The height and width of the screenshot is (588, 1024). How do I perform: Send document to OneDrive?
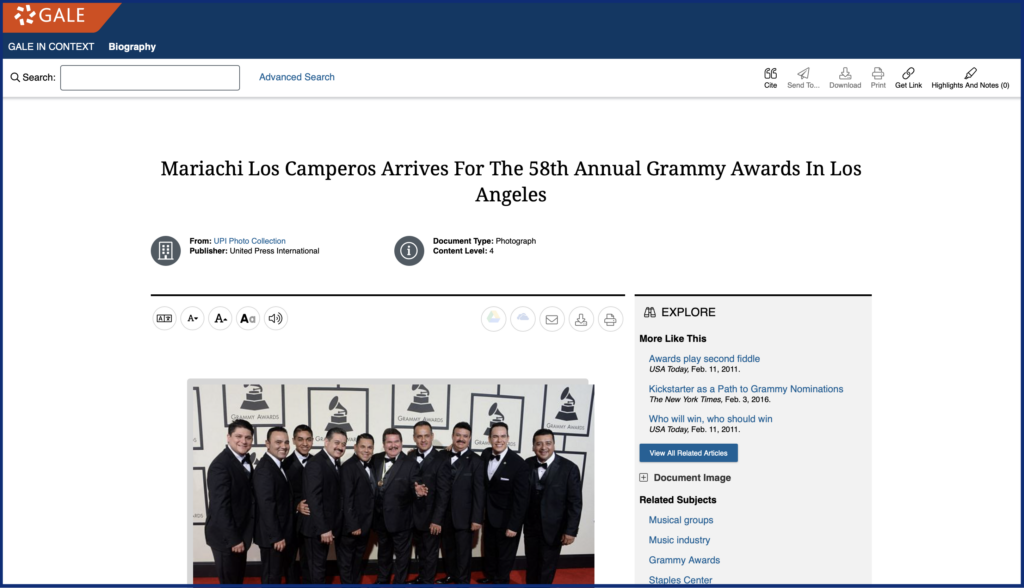pos(522,319)
